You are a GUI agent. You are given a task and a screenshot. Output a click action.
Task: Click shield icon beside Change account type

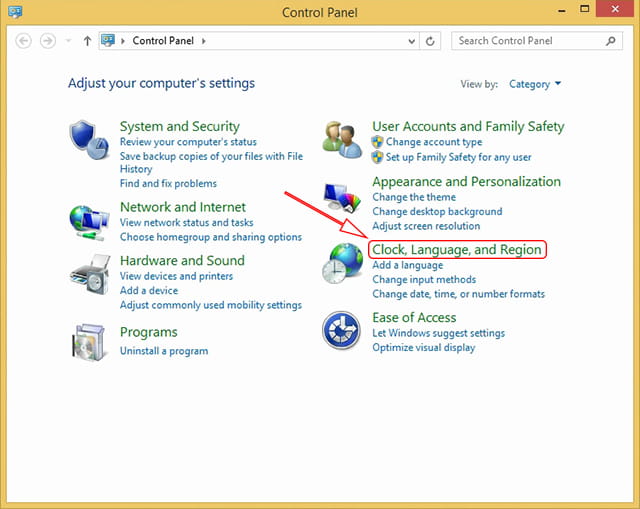click(378, 142)
